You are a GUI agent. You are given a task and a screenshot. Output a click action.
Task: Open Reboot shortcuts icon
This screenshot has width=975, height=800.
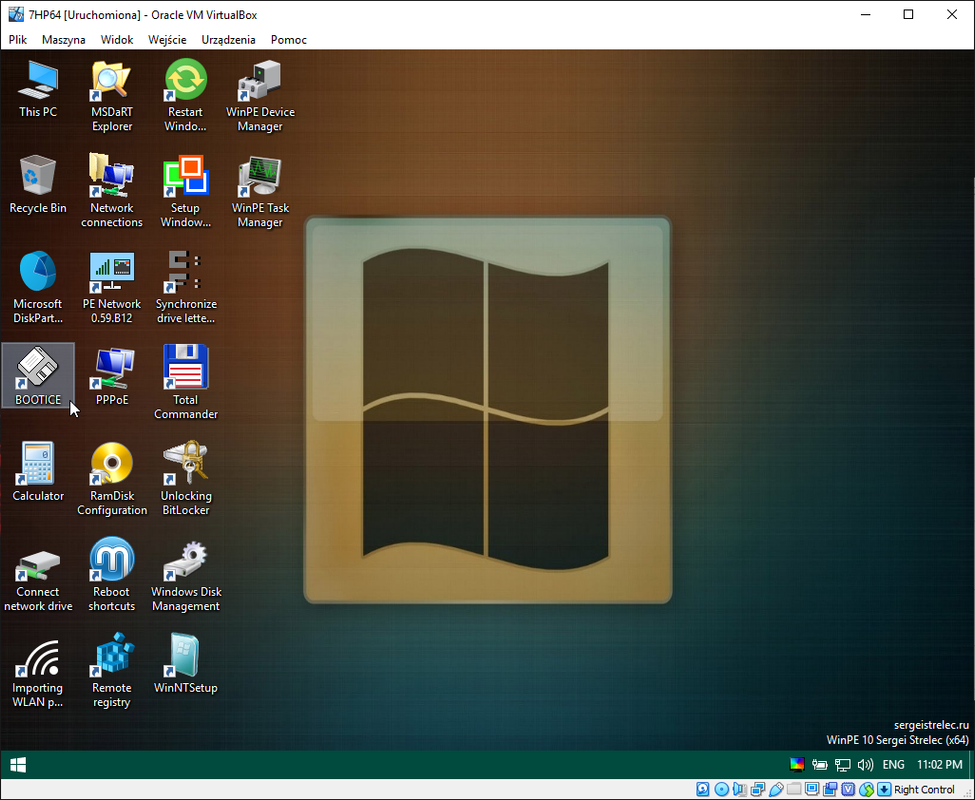point(112,575)
